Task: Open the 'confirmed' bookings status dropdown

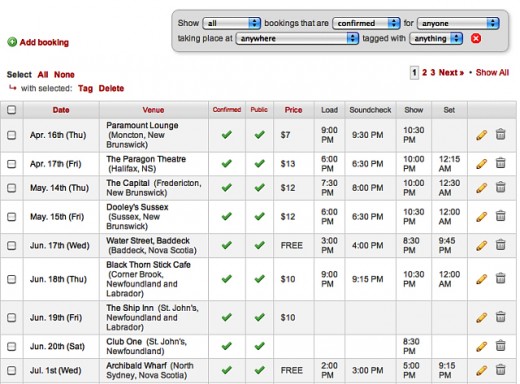Action: coord(366,23)
